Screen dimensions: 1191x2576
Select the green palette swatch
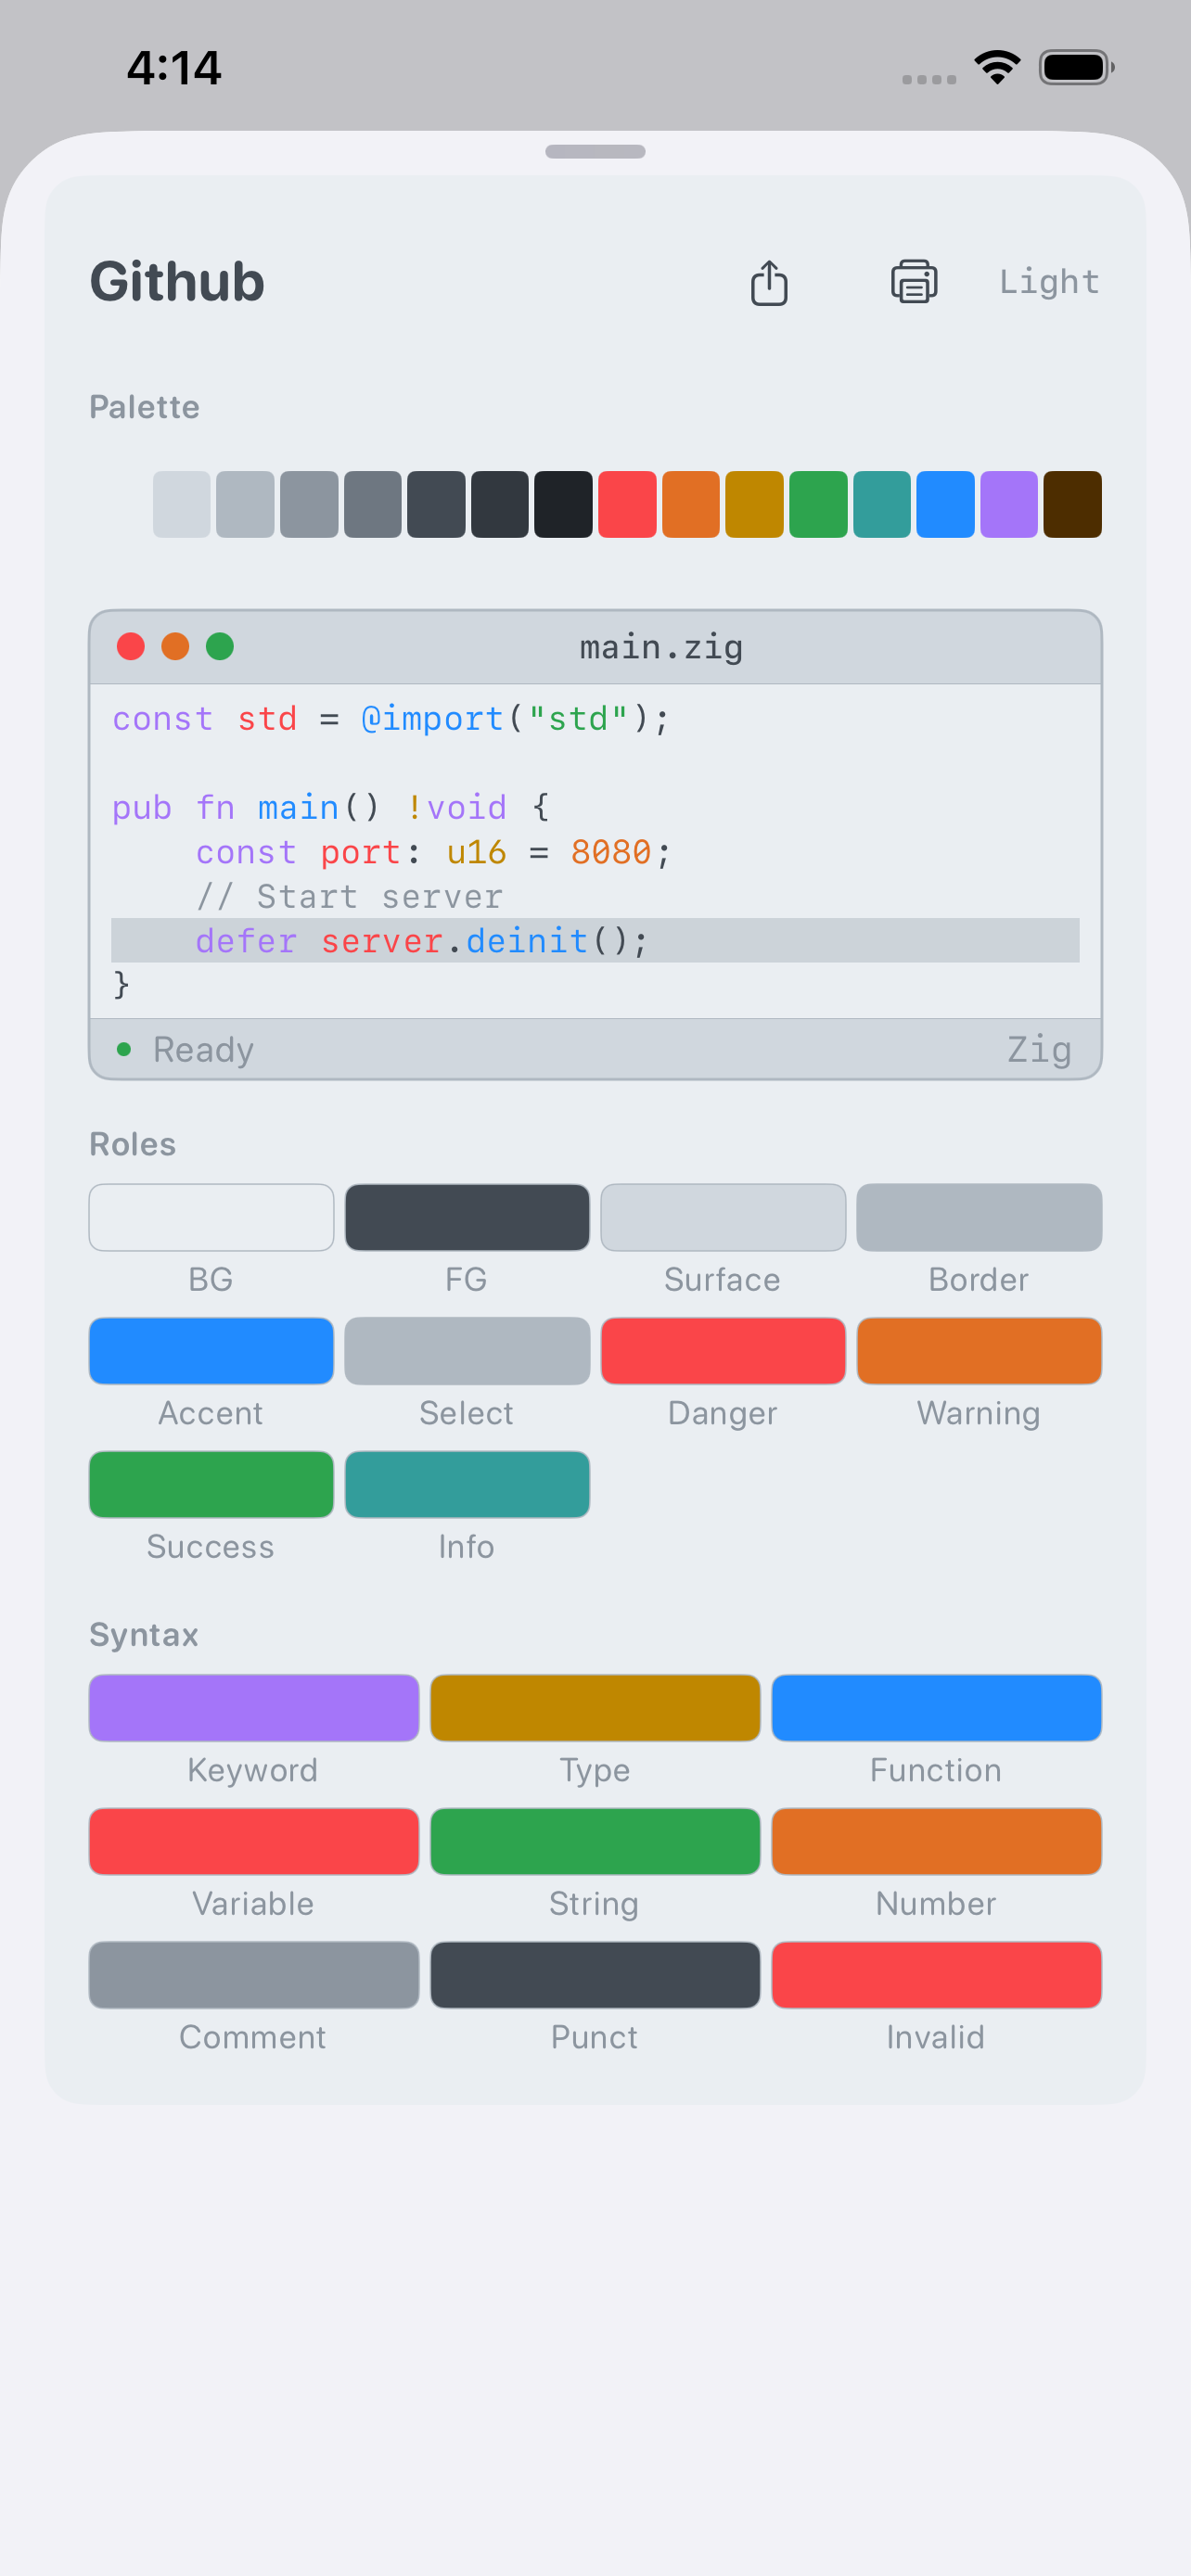coord(818,505)
